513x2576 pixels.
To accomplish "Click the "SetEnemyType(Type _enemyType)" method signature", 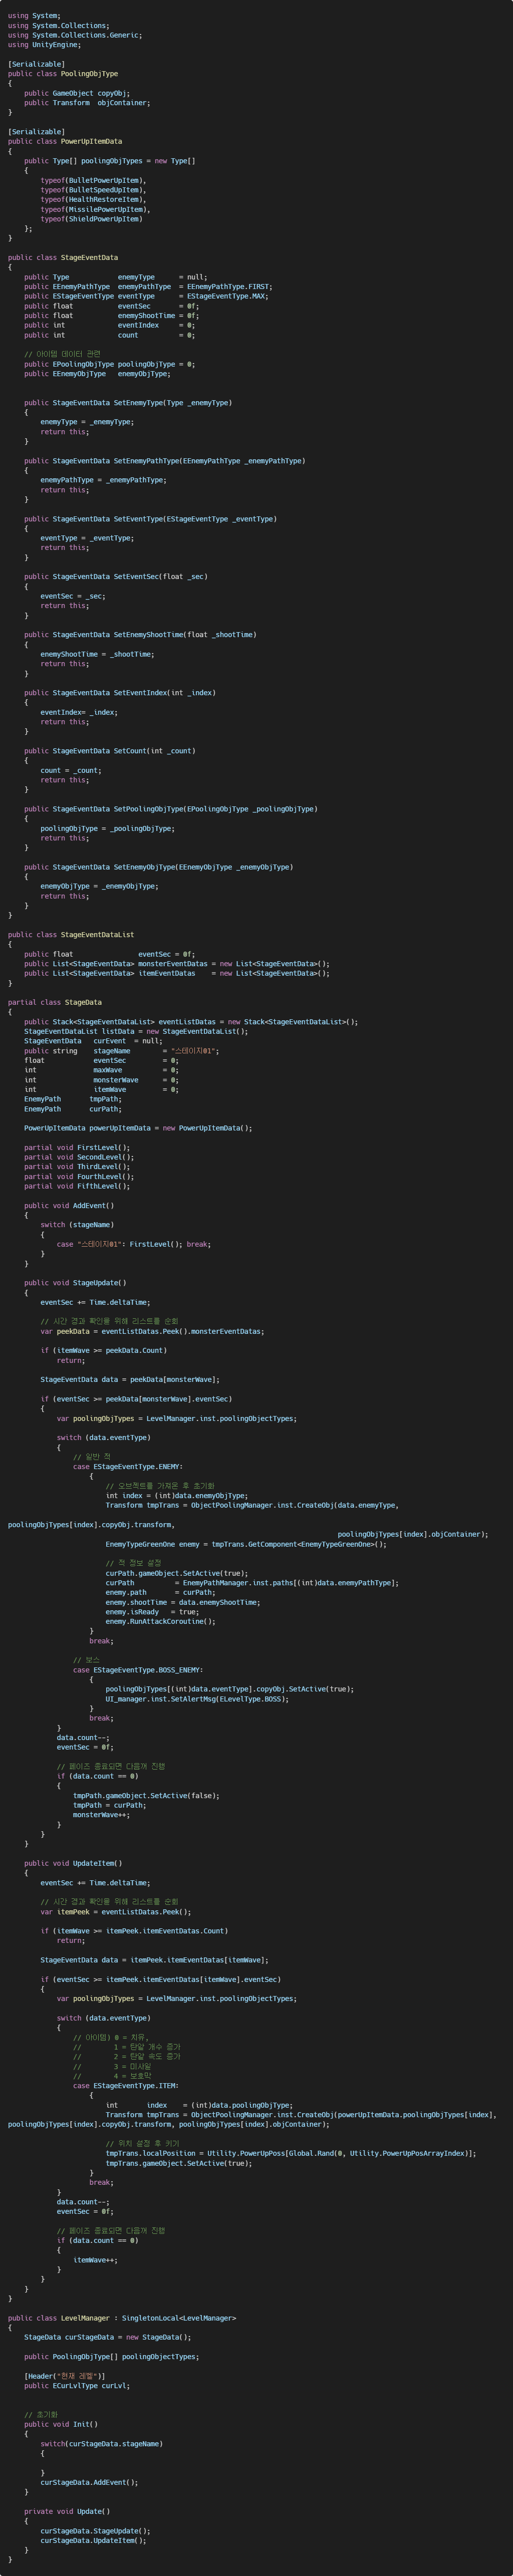I will pyautogui.click(x=128, y=403).
